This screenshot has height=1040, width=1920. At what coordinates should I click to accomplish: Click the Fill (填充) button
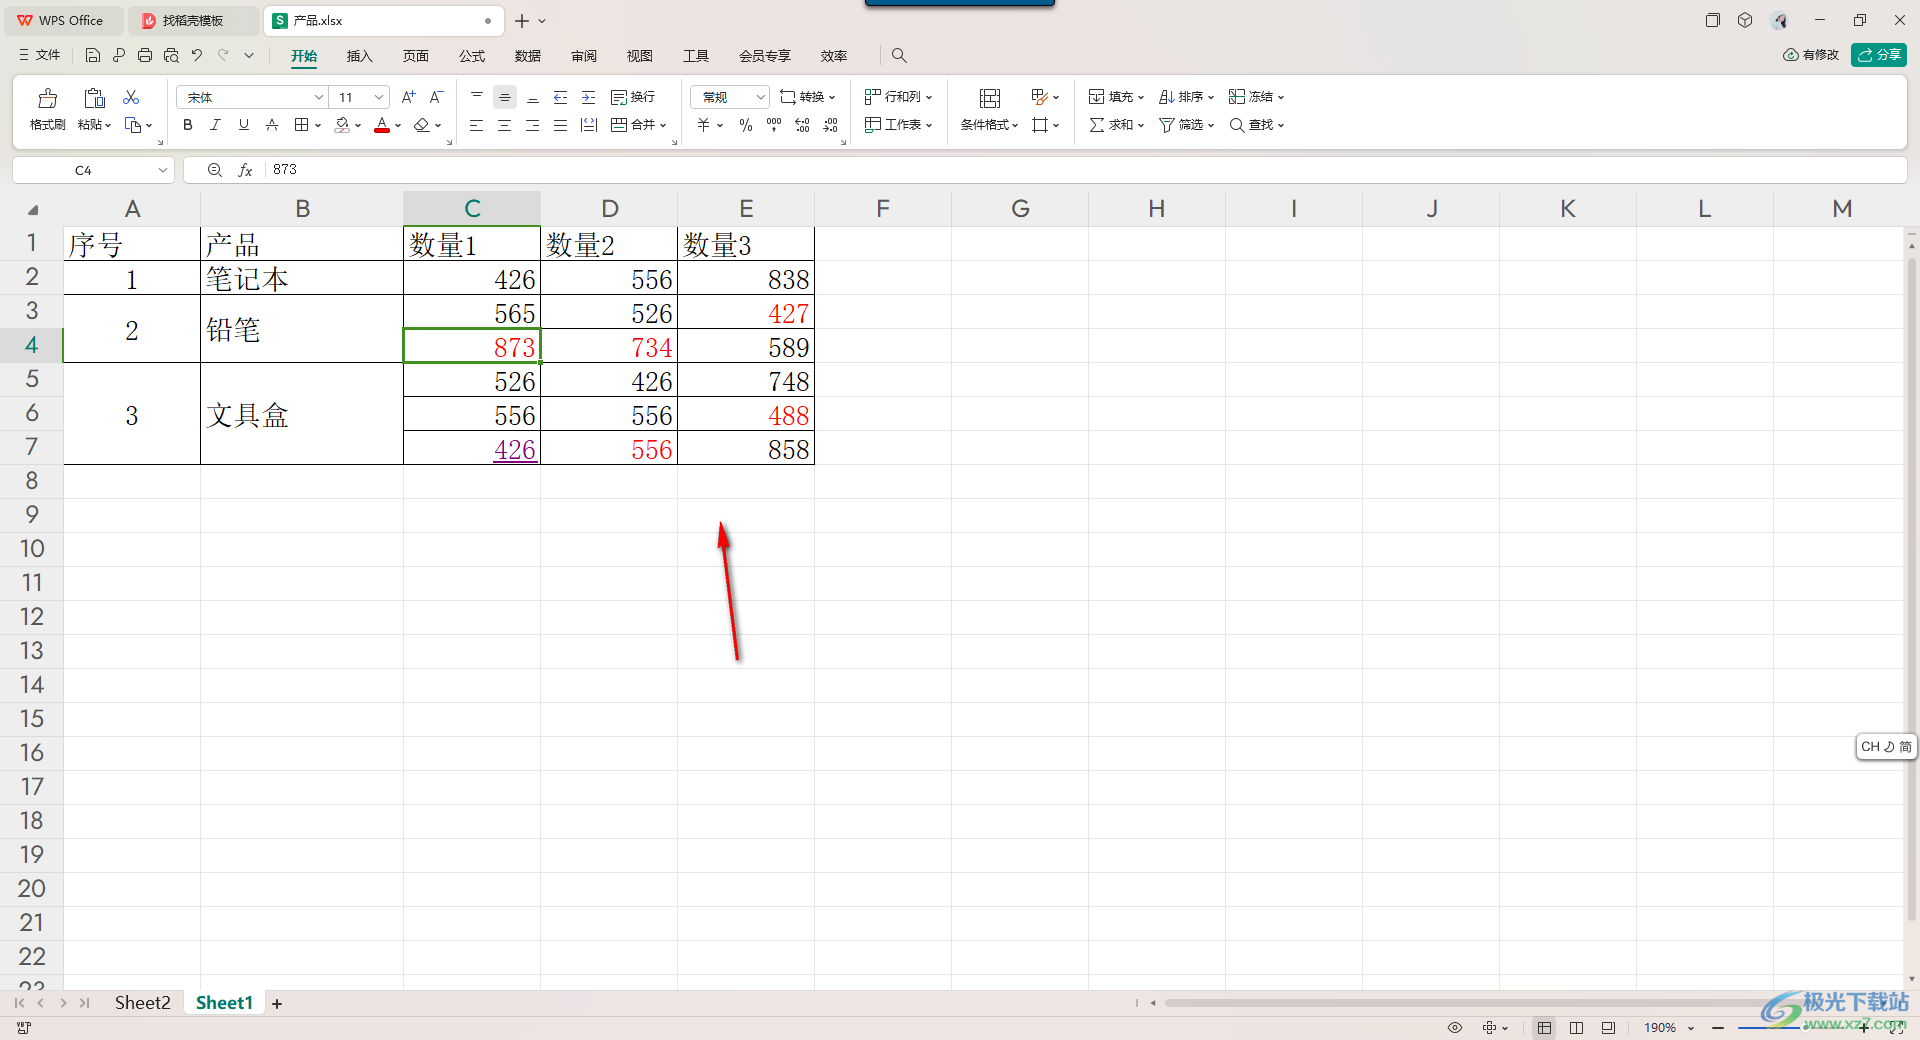click(1116, 97)
